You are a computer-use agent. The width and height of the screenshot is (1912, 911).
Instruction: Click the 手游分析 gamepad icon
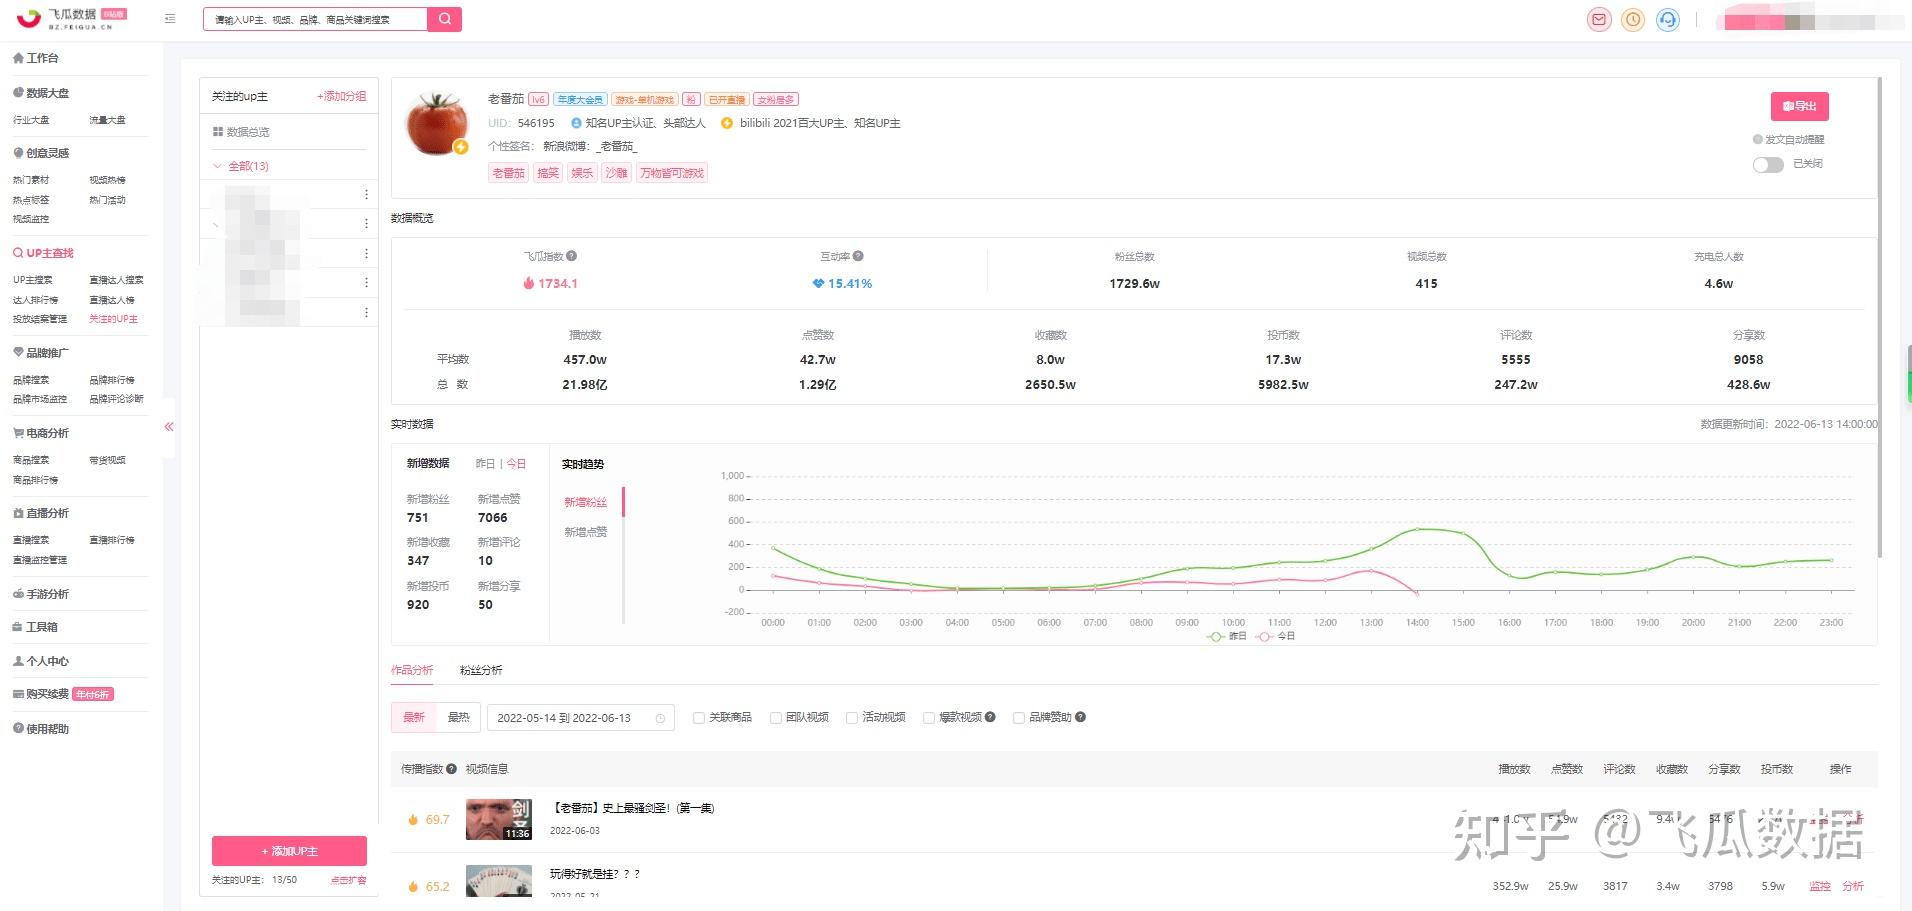[x=18, y=594]
